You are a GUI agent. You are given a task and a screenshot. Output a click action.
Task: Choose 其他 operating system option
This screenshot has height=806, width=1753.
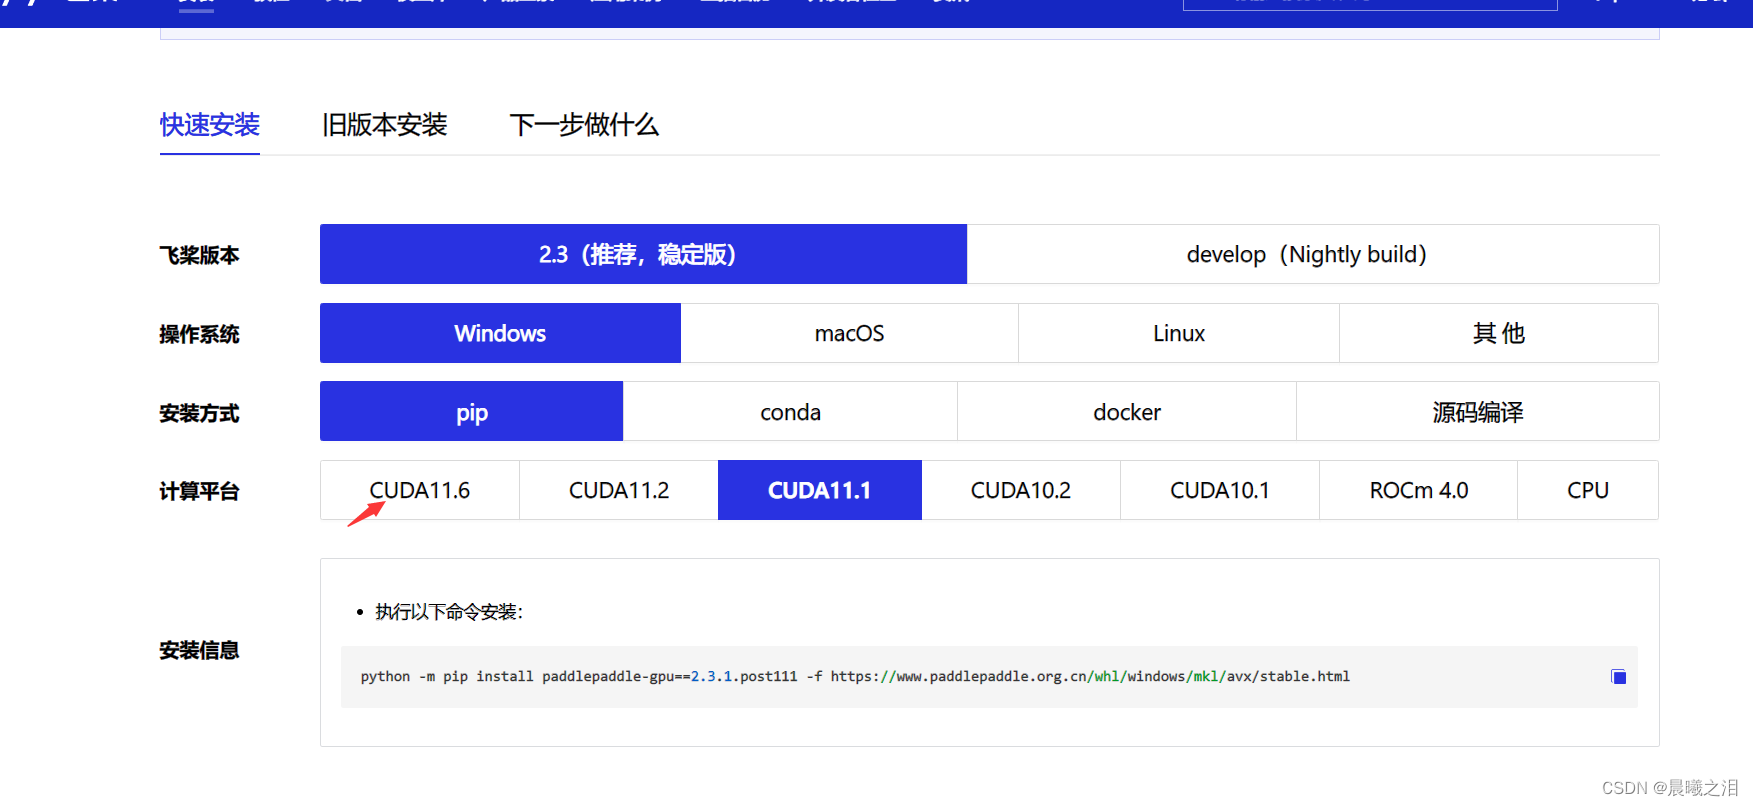click(1499, 333)
